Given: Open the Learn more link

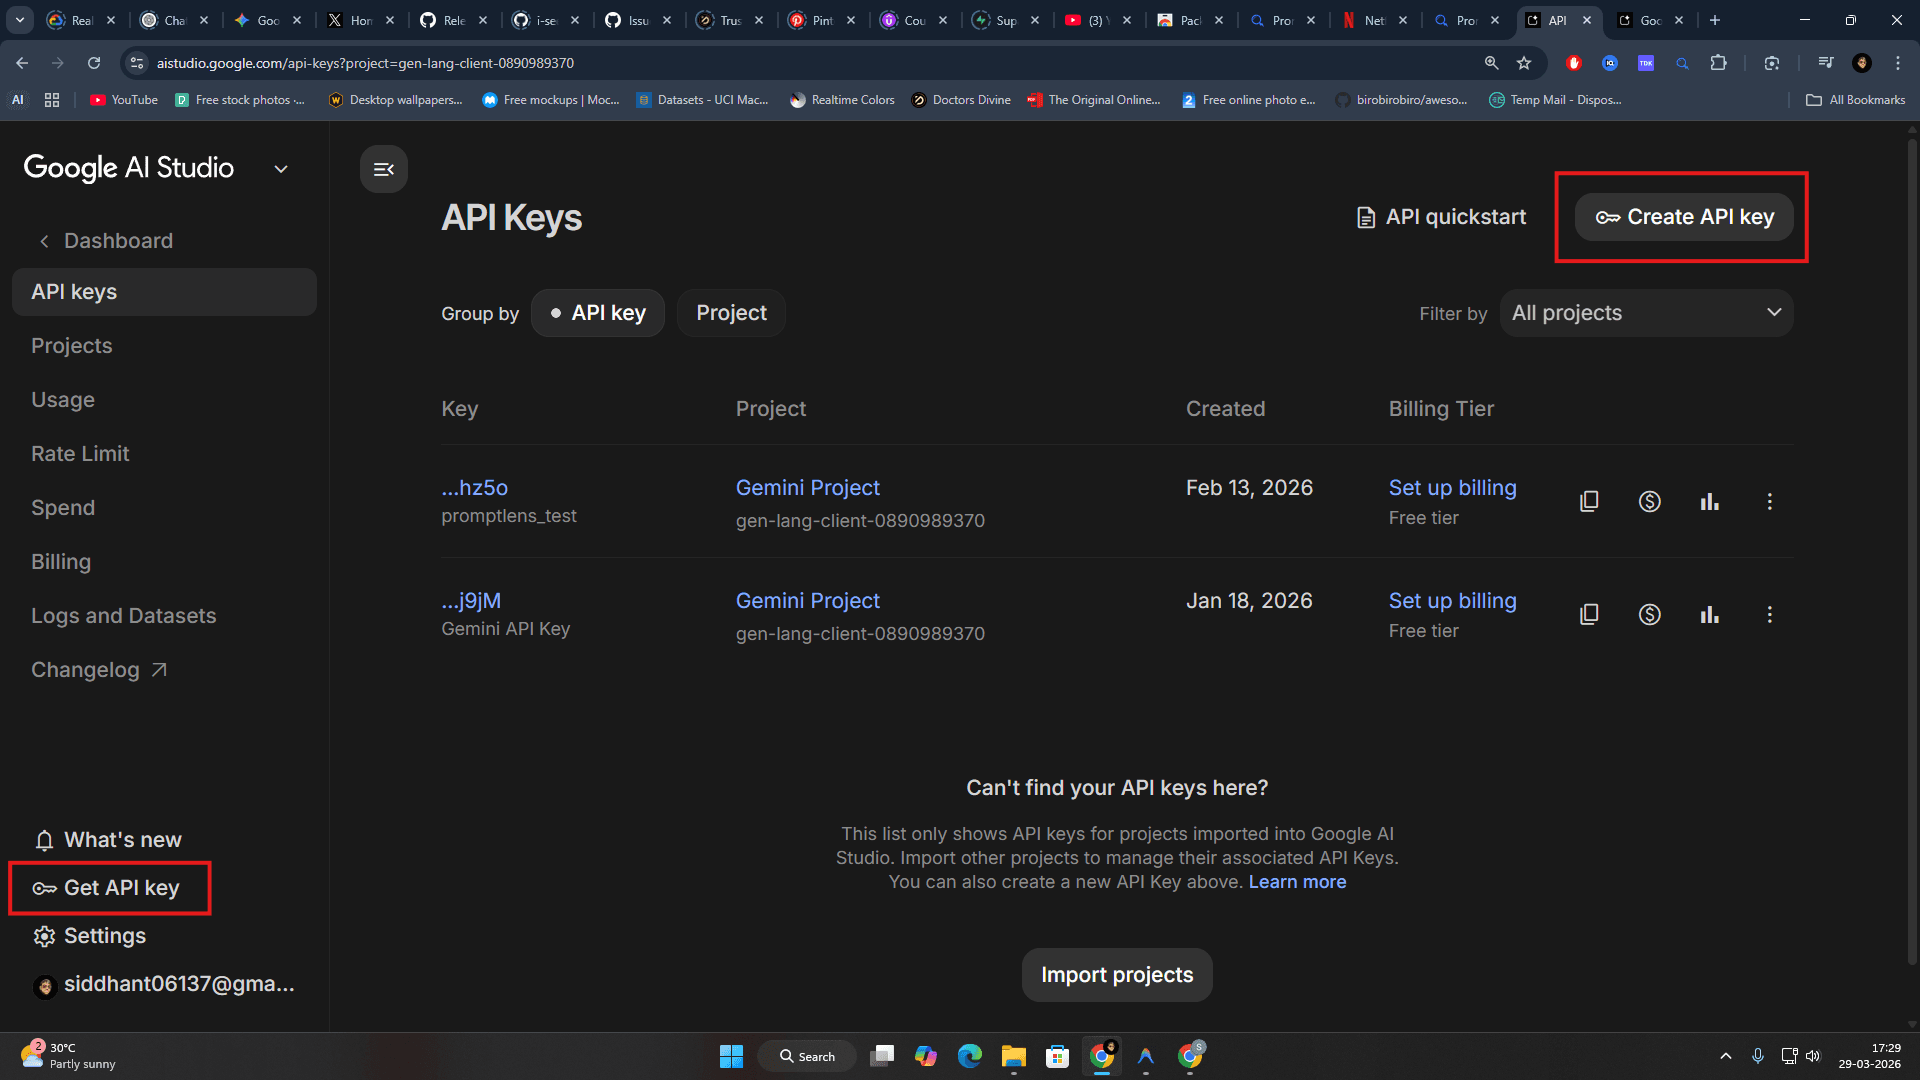Looking at the screenshot, I should tap(1297, 881).
